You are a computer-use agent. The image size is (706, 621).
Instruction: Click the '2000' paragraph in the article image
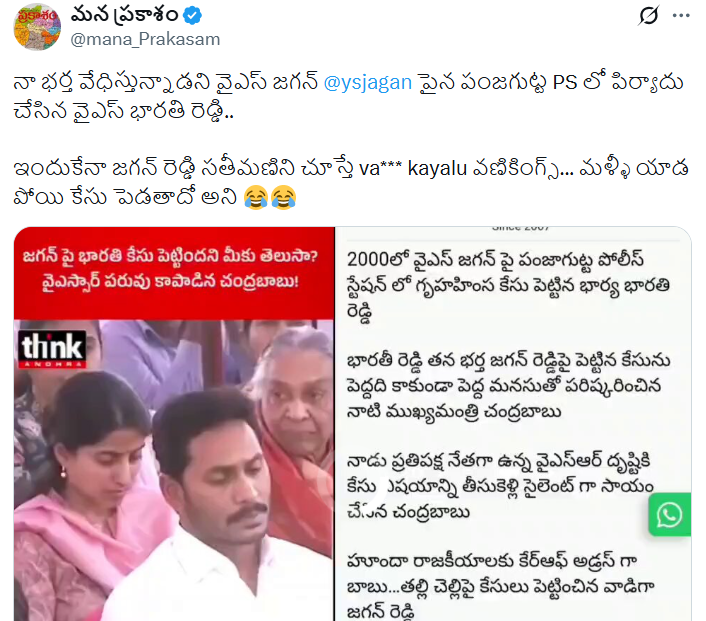tap(509, 286)
